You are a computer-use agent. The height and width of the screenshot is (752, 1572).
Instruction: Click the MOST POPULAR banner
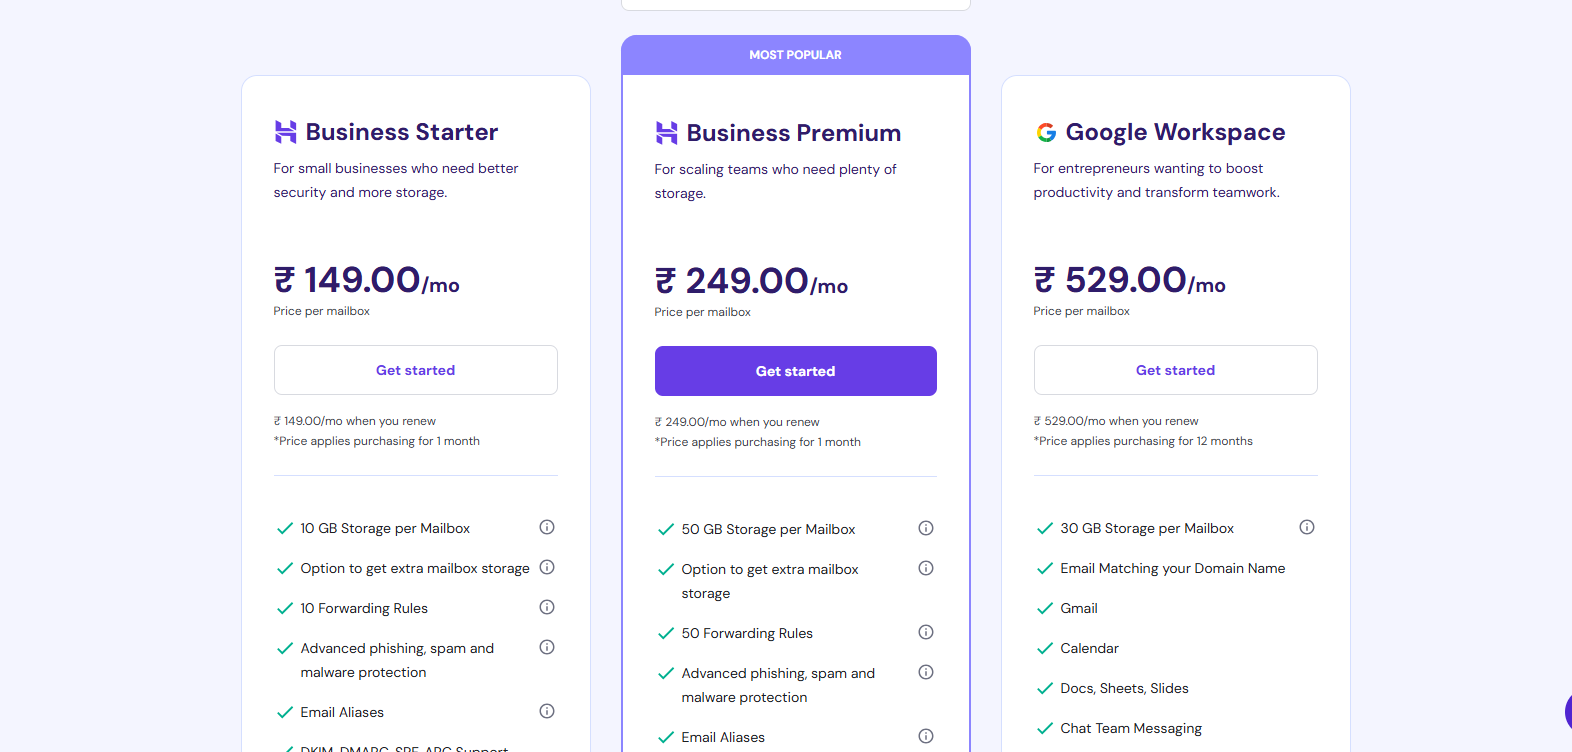tap(795, 55)
